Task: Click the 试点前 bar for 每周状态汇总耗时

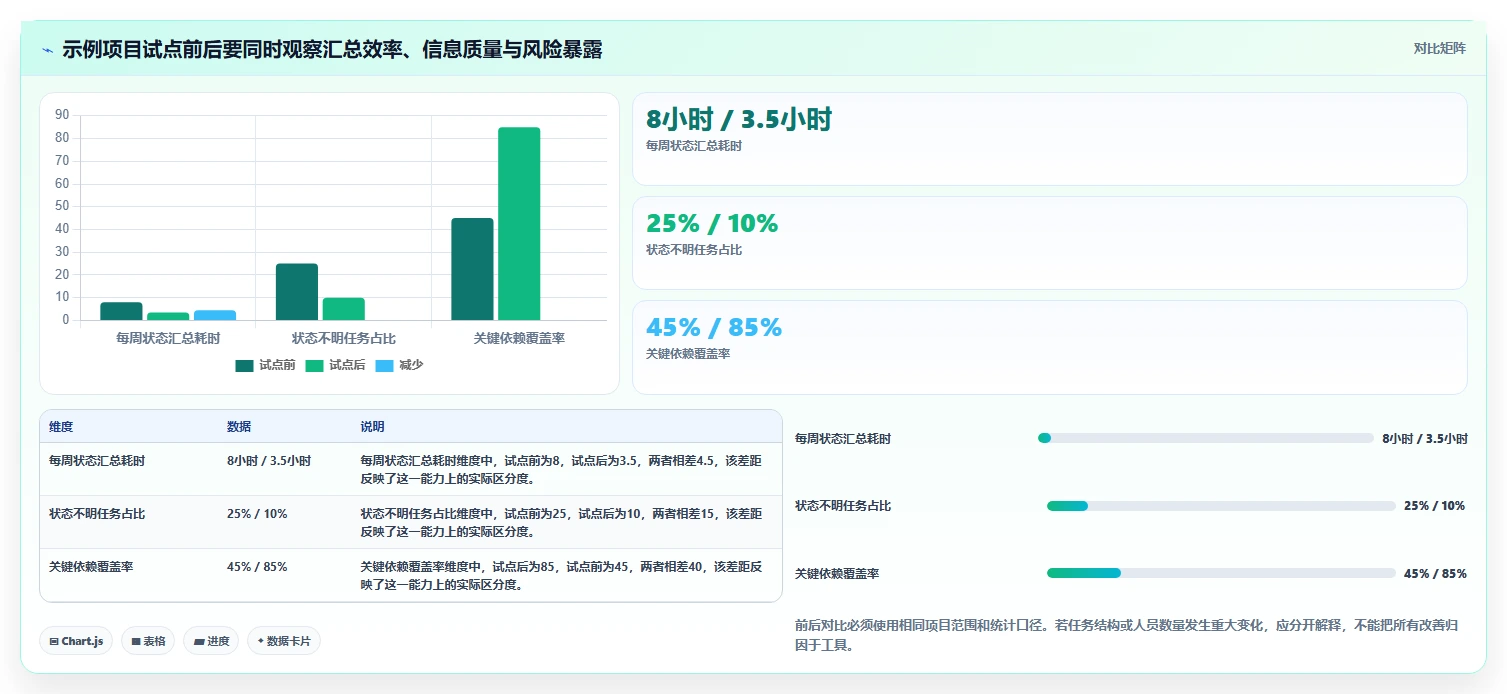Action: click(121, 311)
